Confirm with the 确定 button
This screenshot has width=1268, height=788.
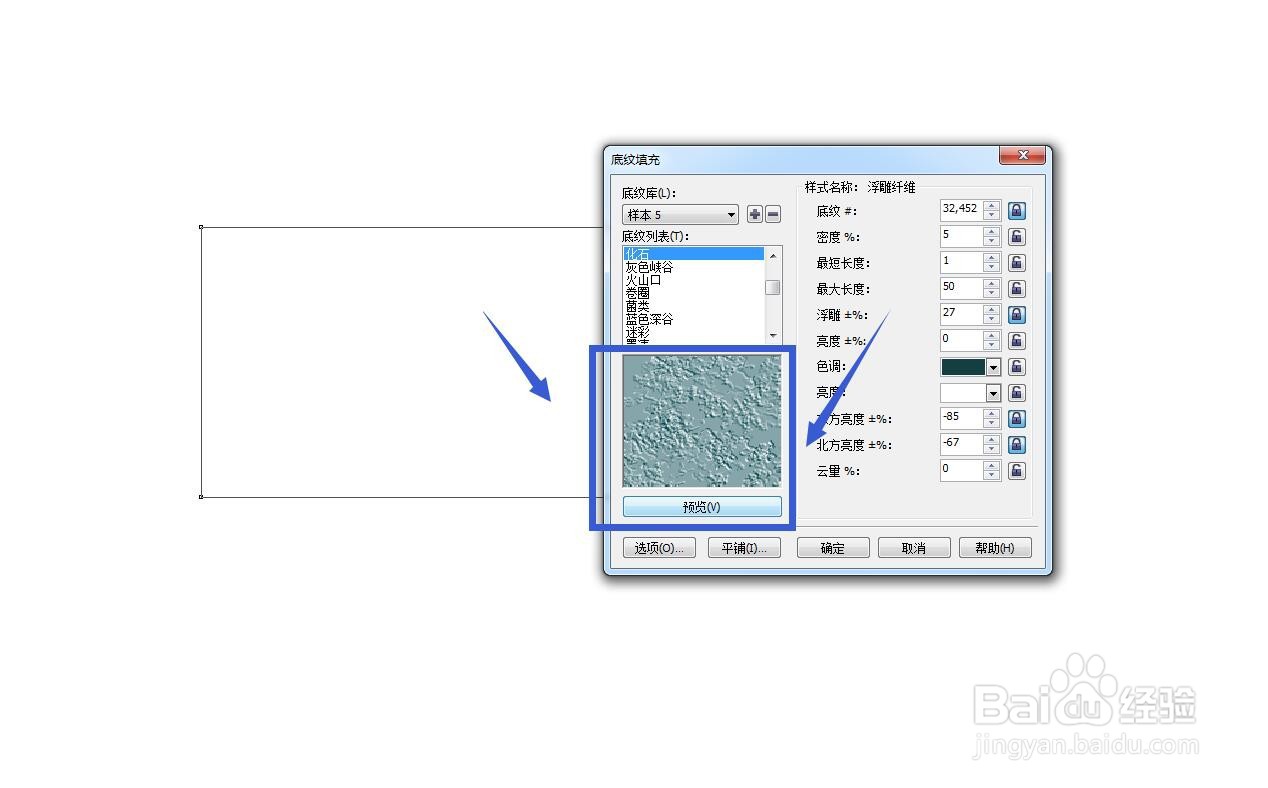coord(833,548)
